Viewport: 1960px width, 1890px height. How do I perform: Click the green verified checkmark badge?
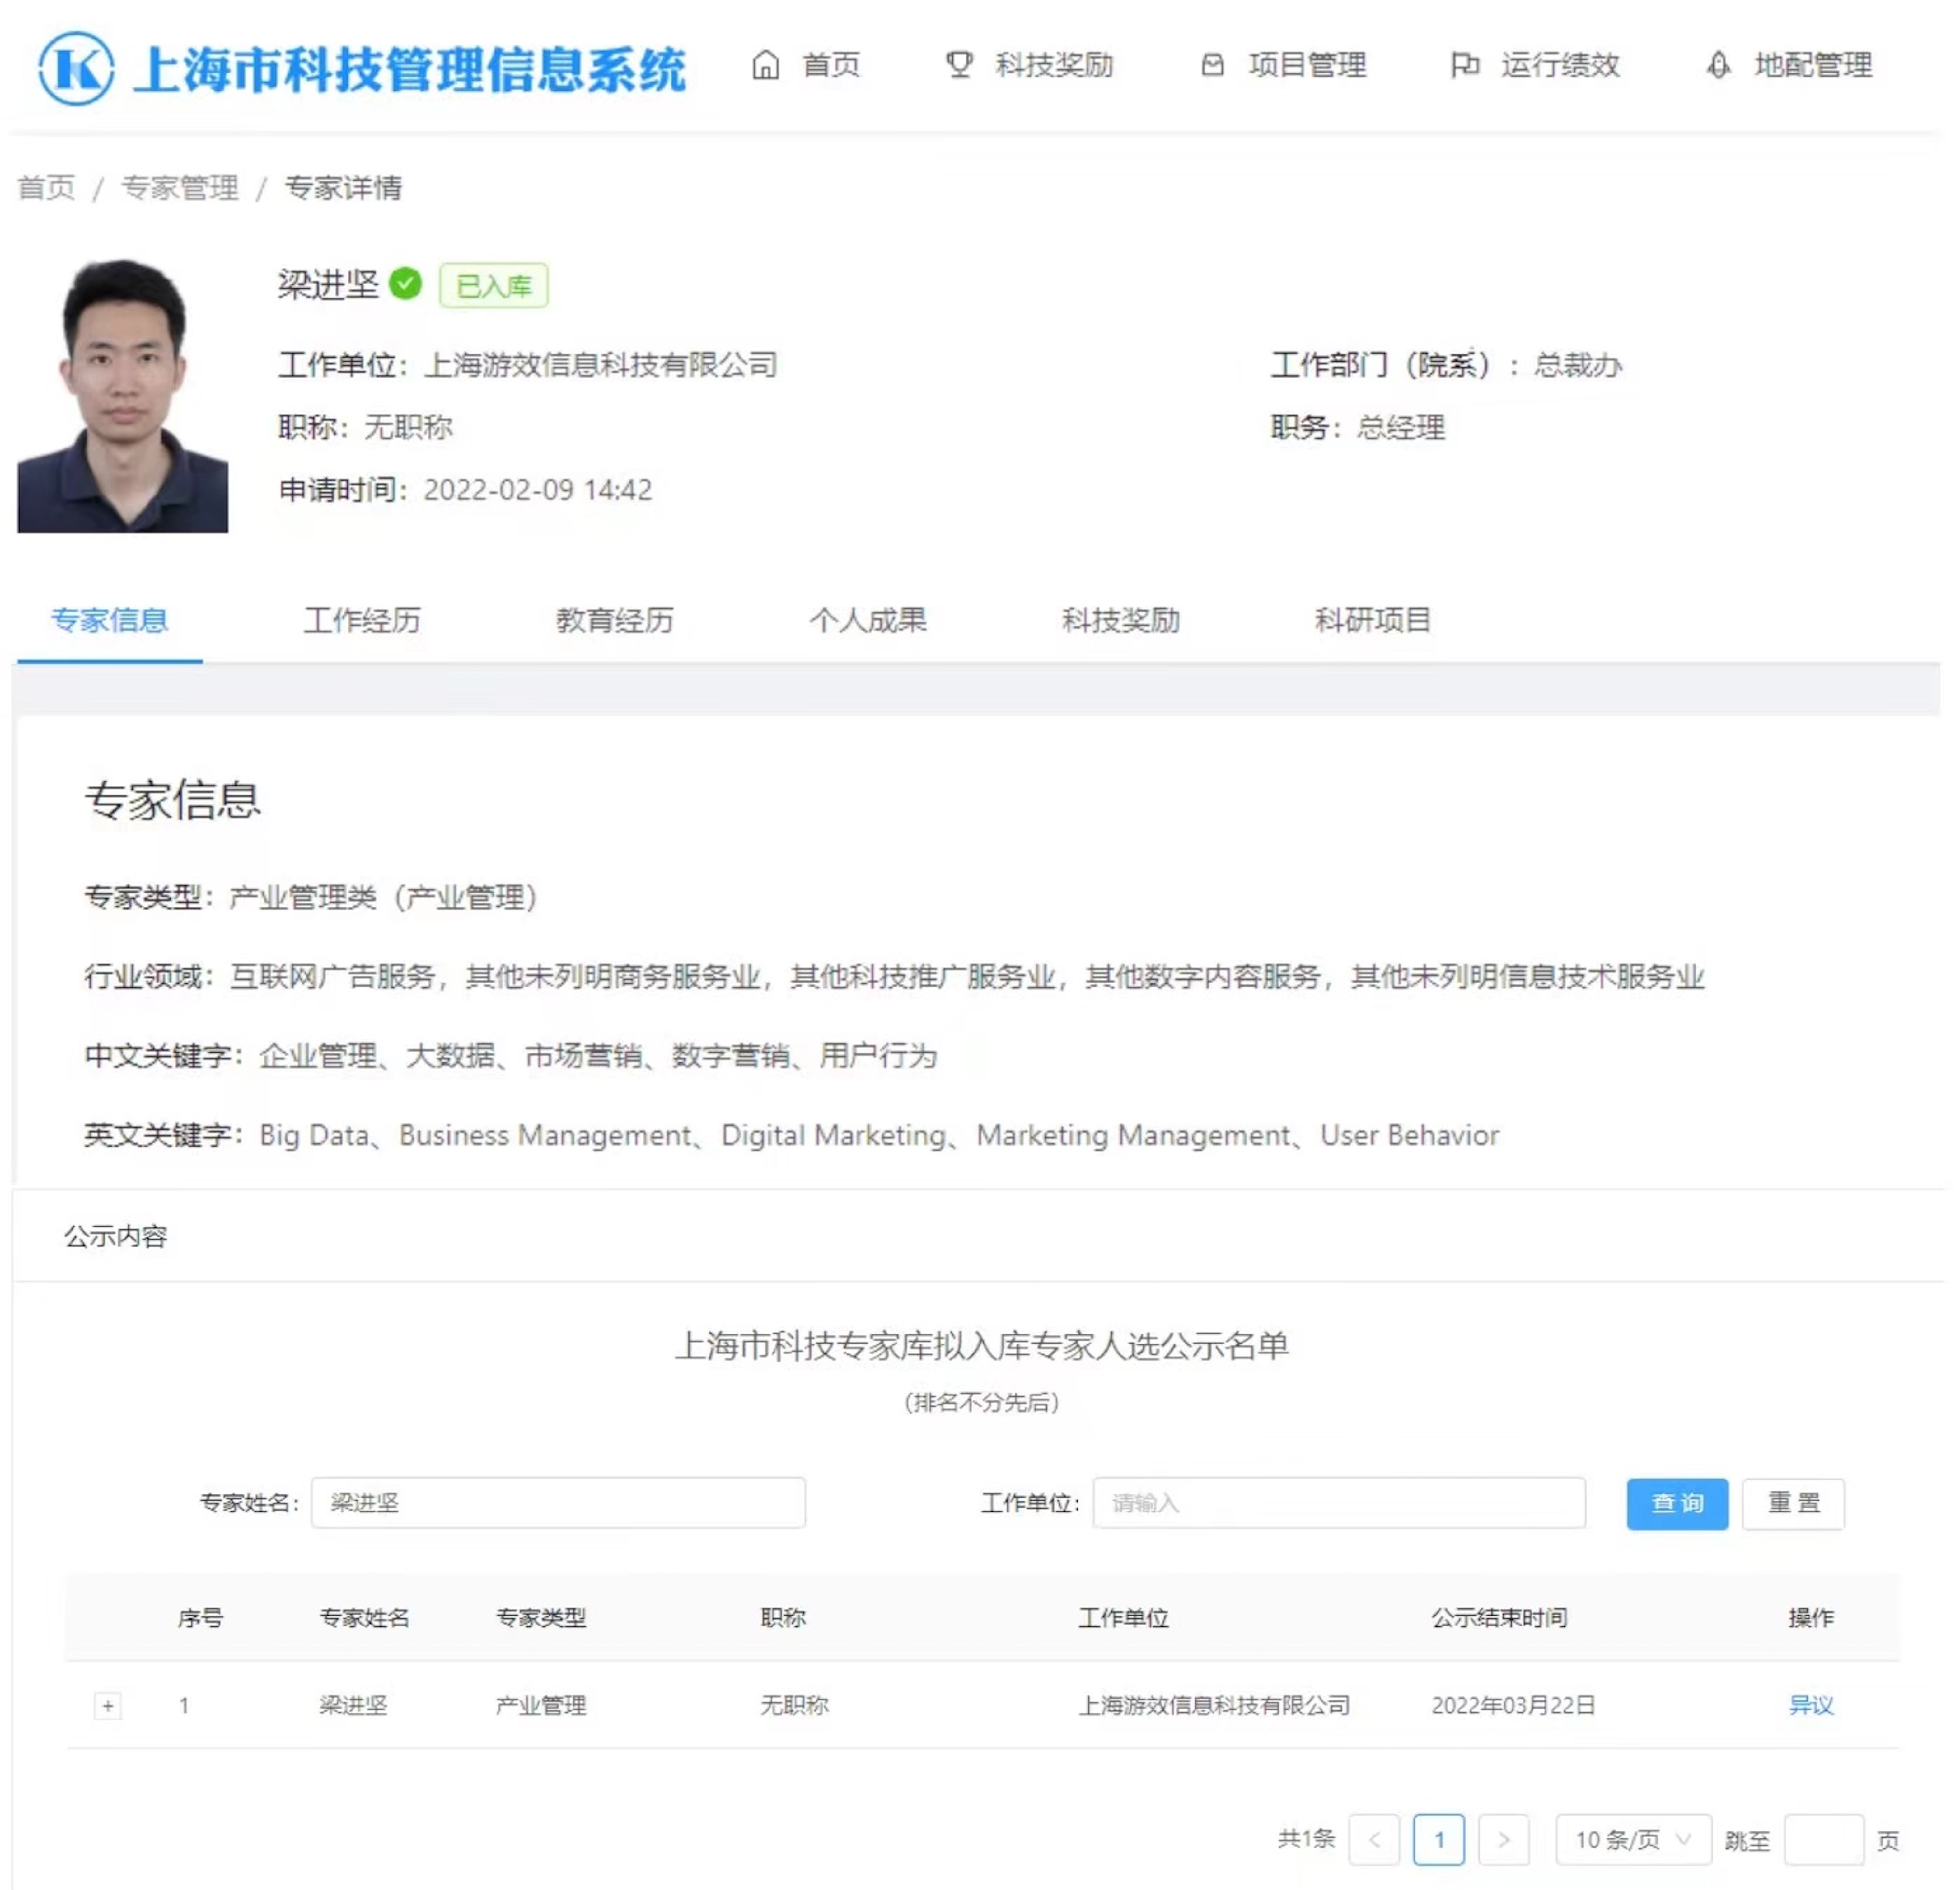click(x=405, y=284)
